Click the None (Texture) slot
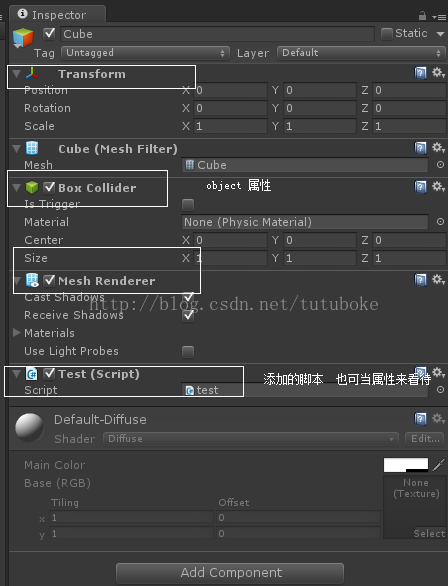Image resolution: width=448 pixels, height=586 pixels. [x=415, y=506]
